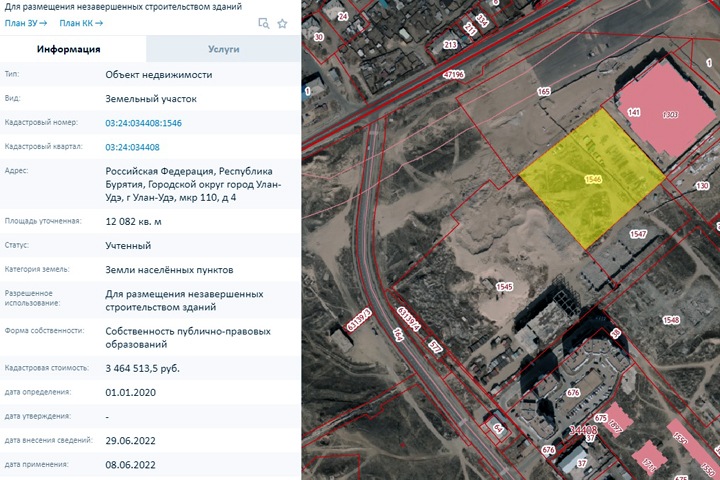Add parcel to favorites with star icon

tap(283, 23)
